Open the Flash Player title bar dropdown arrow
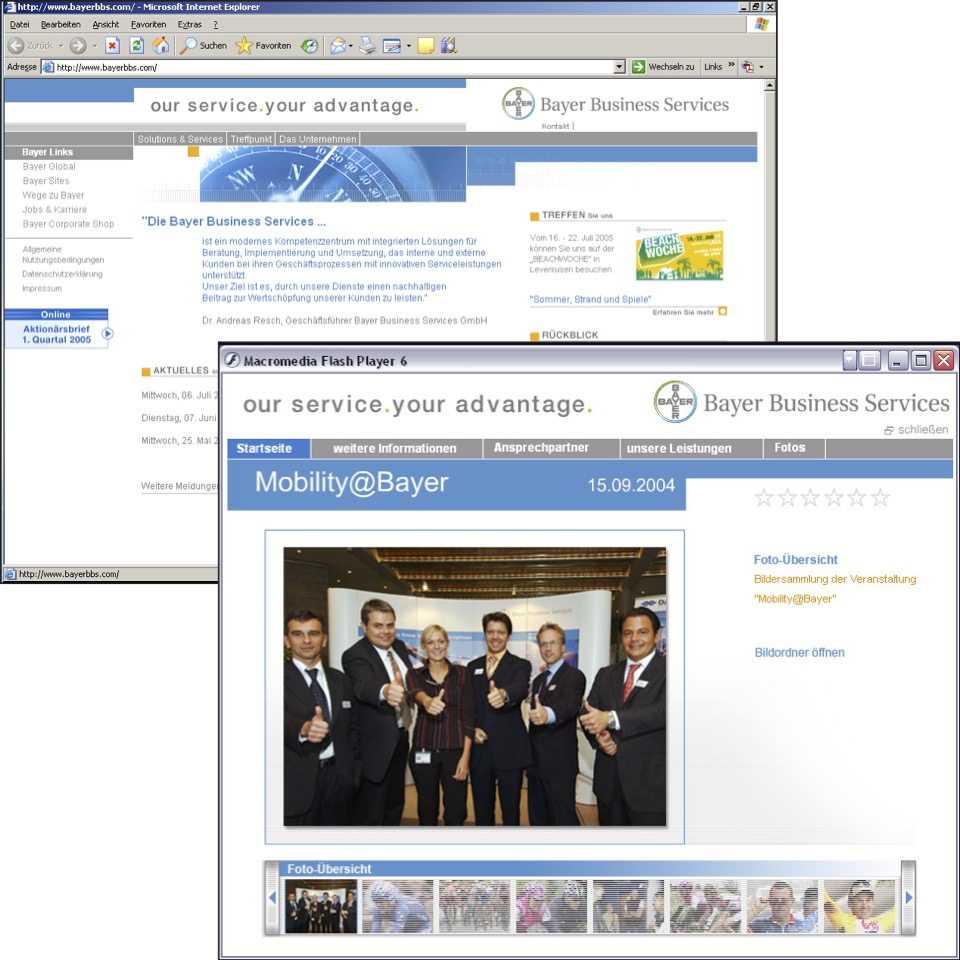960x960 pixels. click(x=849, y=360)
